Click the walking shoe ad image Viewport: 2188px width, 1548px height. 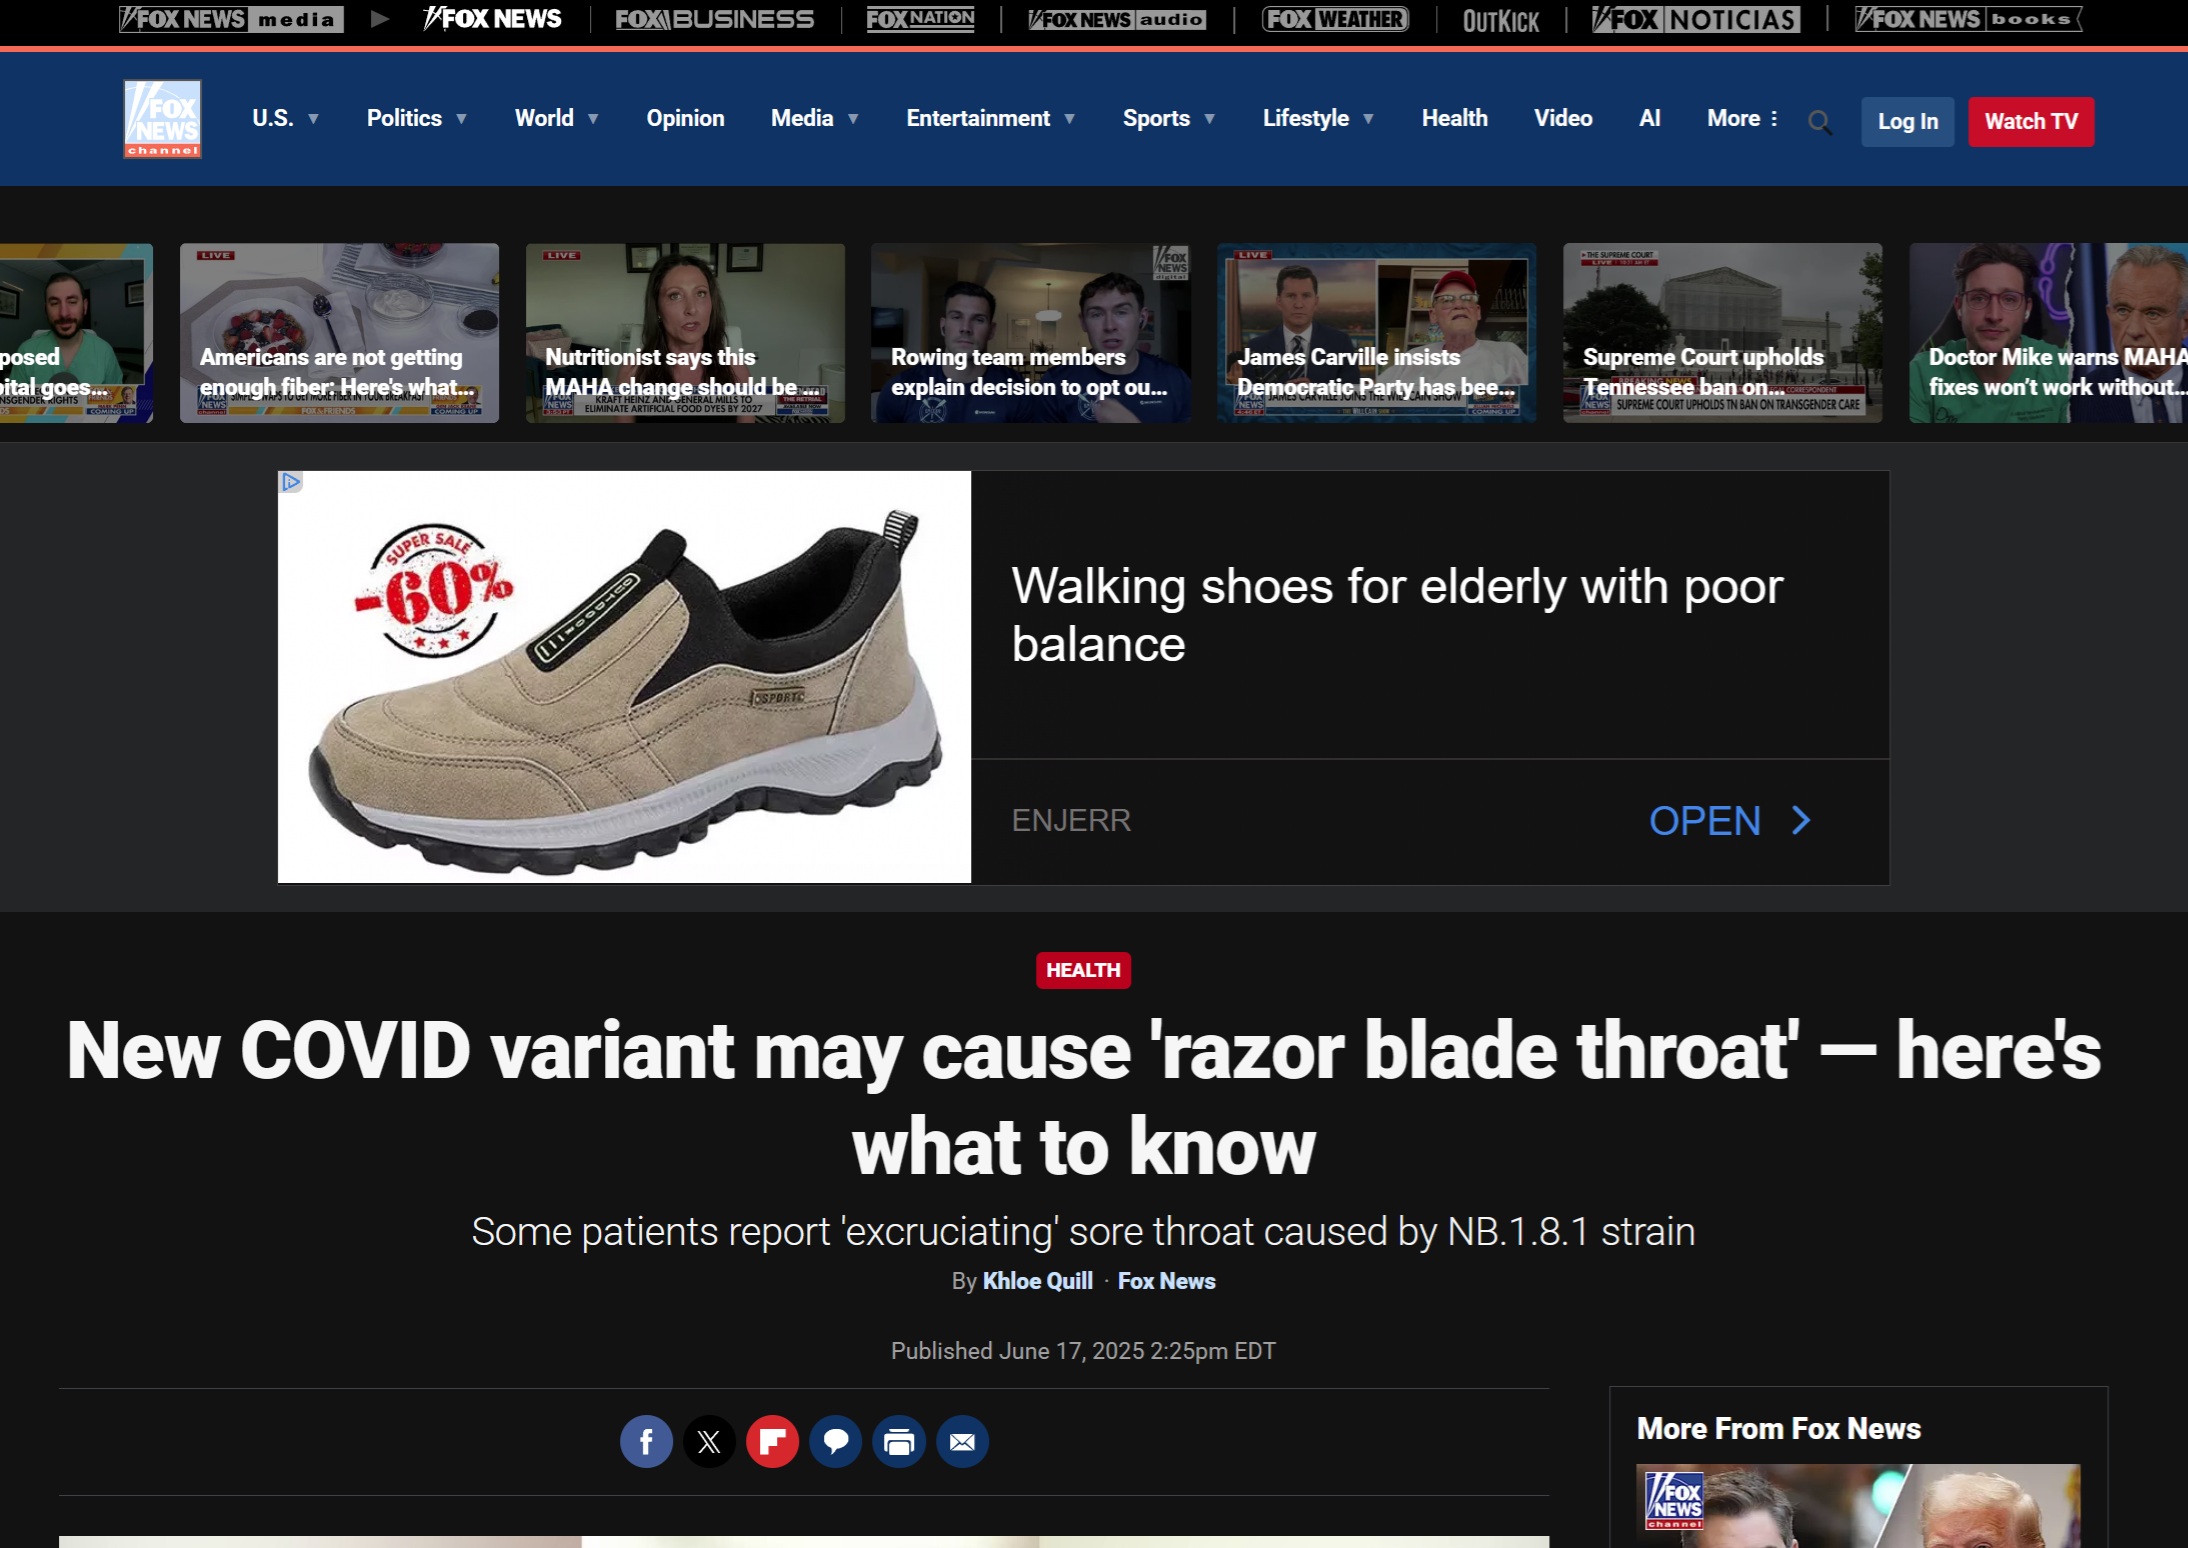624,677
